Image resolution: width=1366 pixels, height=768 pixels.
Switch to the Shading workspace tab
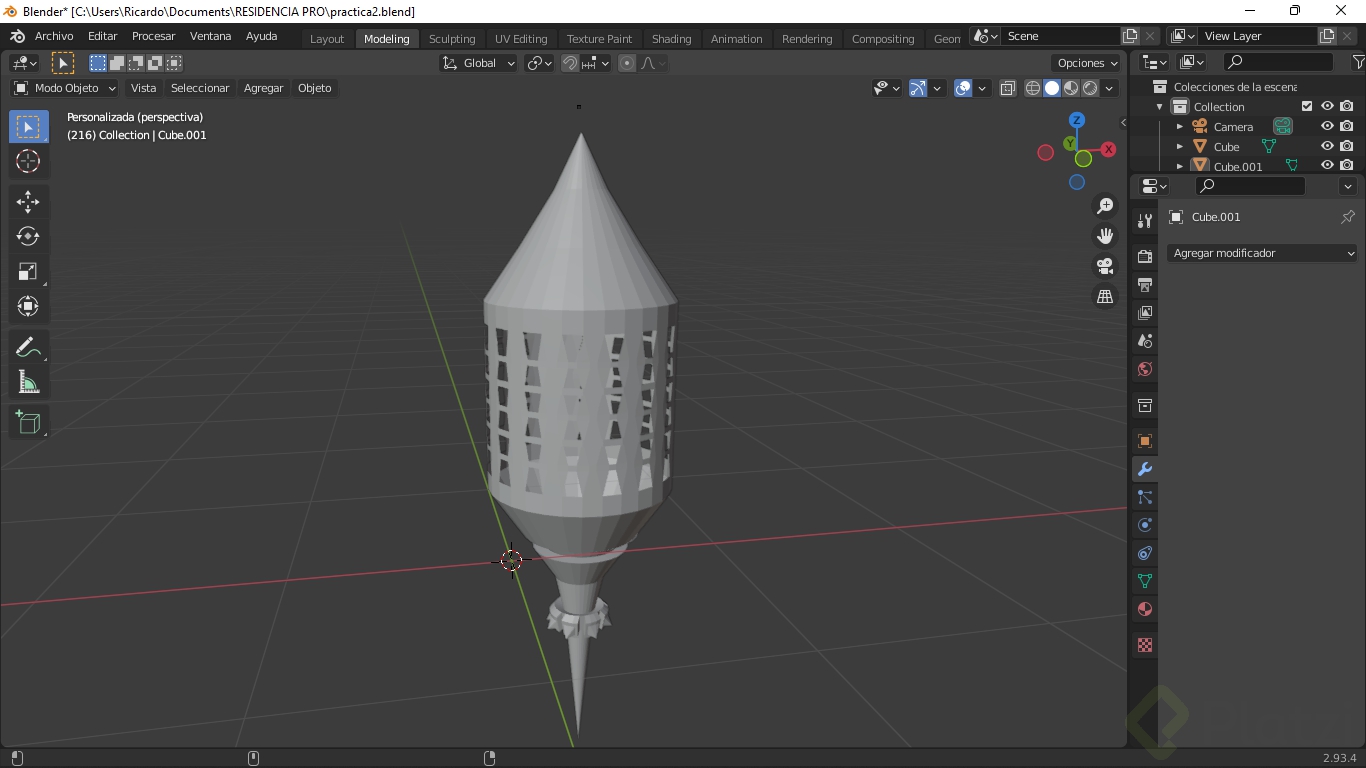point(671,39)
